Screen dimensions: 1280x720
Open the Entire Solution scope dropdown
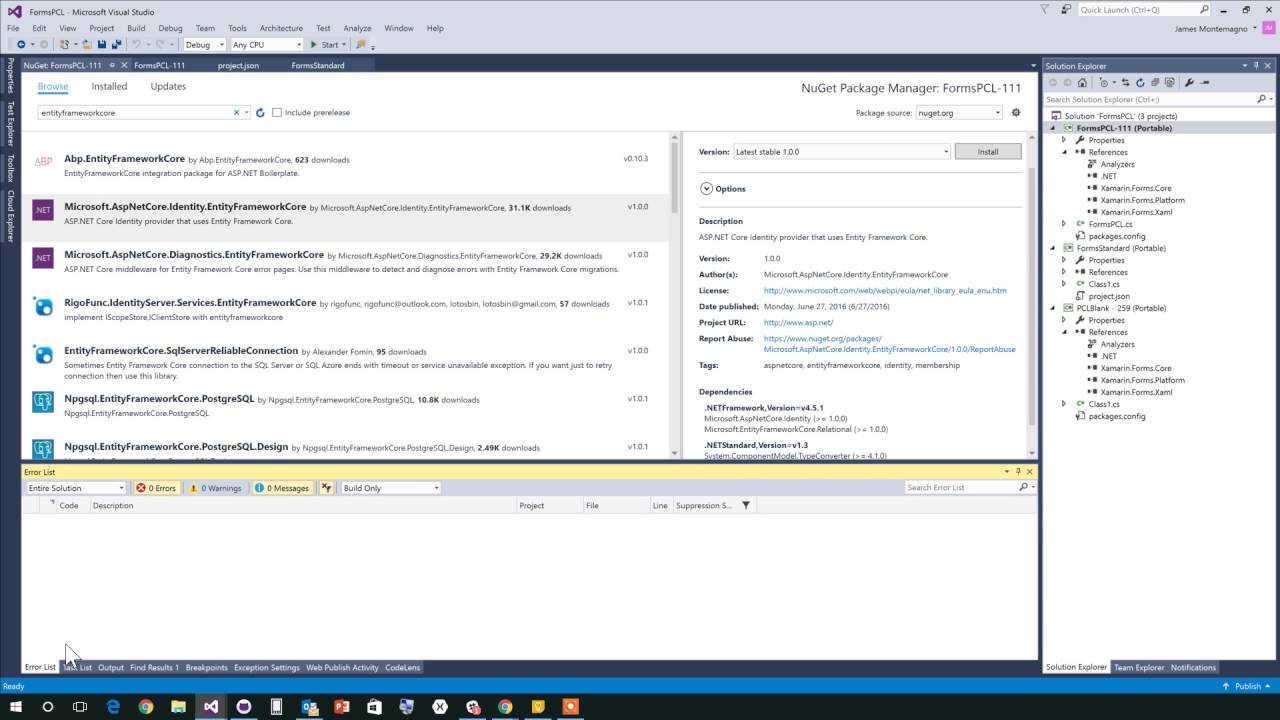coord(76,488)
